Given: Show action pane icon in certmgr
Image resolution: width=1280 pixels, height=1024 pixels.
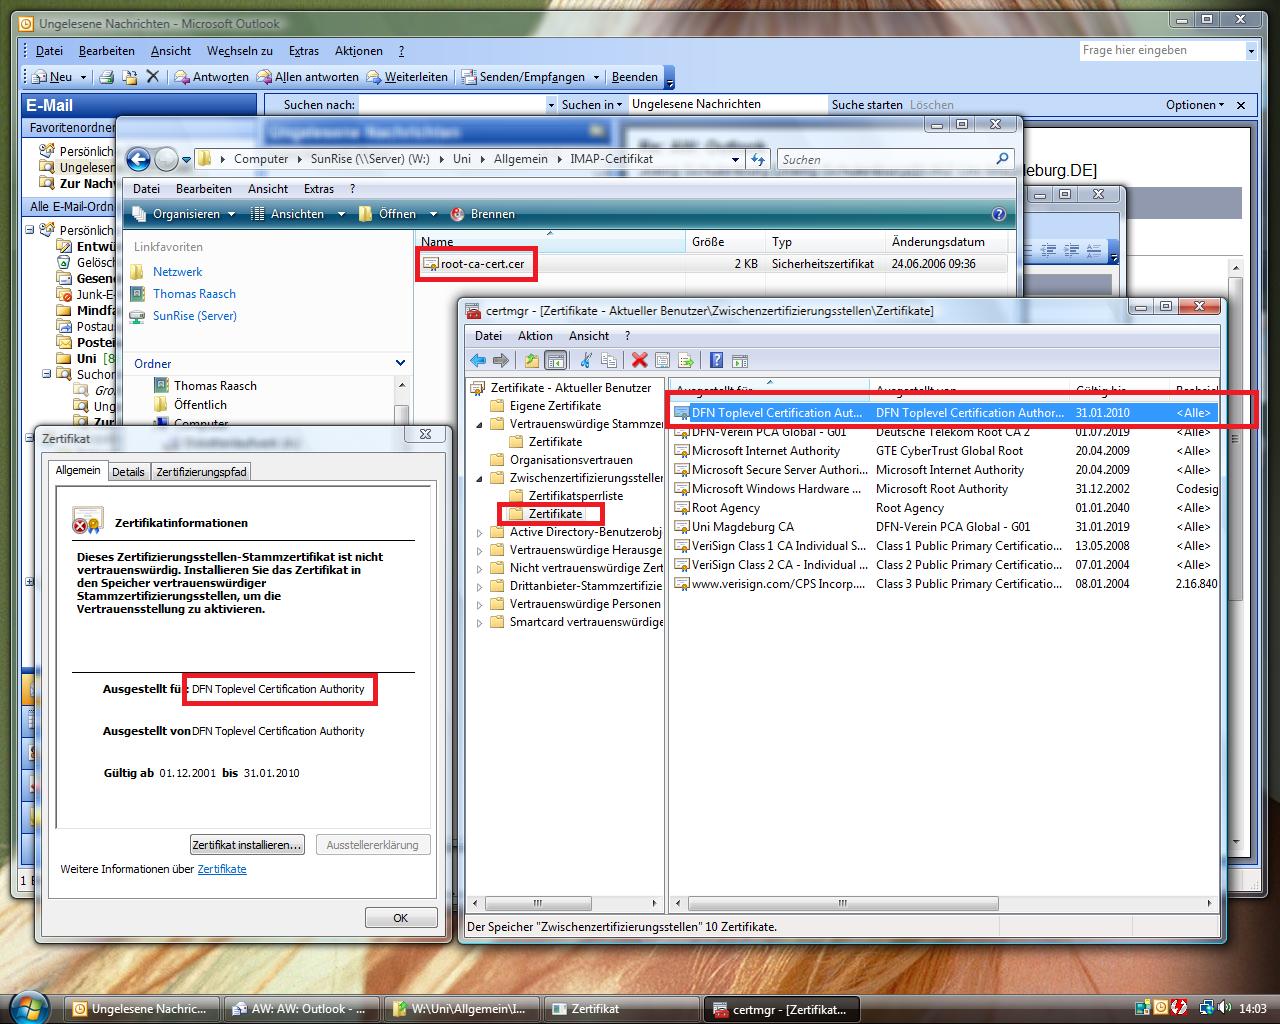Looking at the screenshot, I should [x=740, y=360].
